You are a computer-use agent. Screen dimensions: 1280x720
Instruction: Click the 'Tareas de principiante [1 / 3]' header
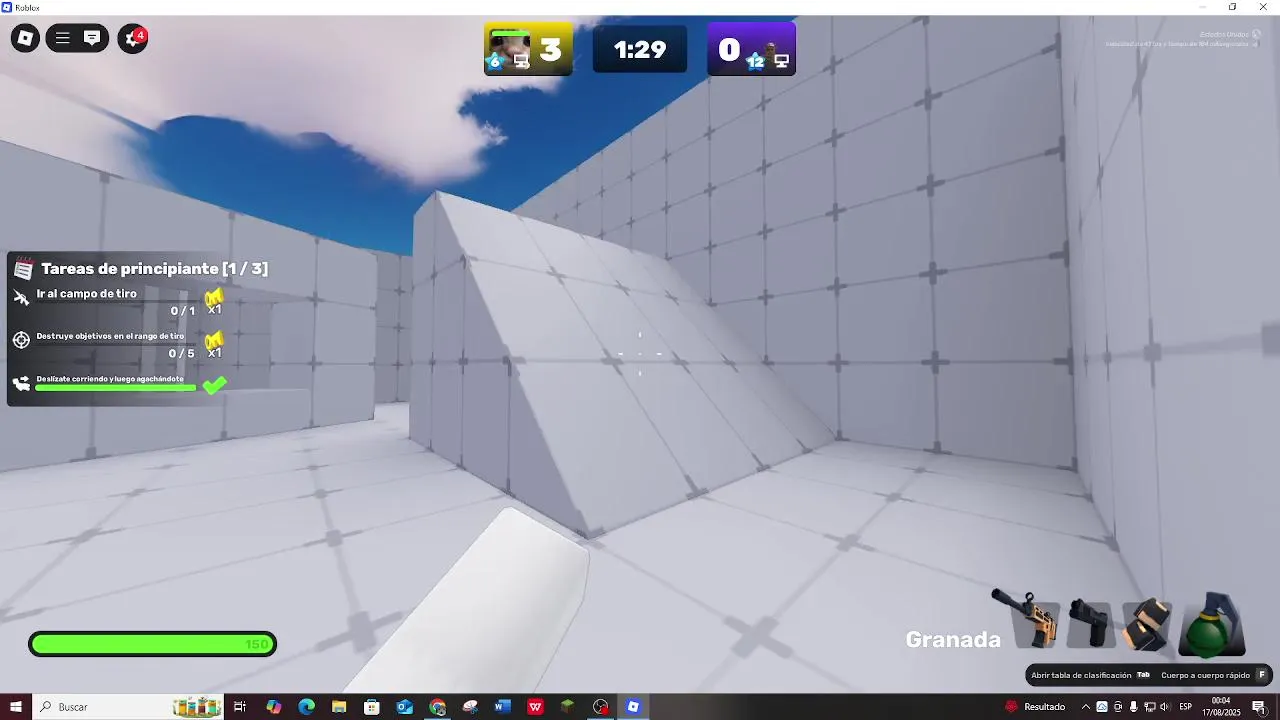coord(154,269)
